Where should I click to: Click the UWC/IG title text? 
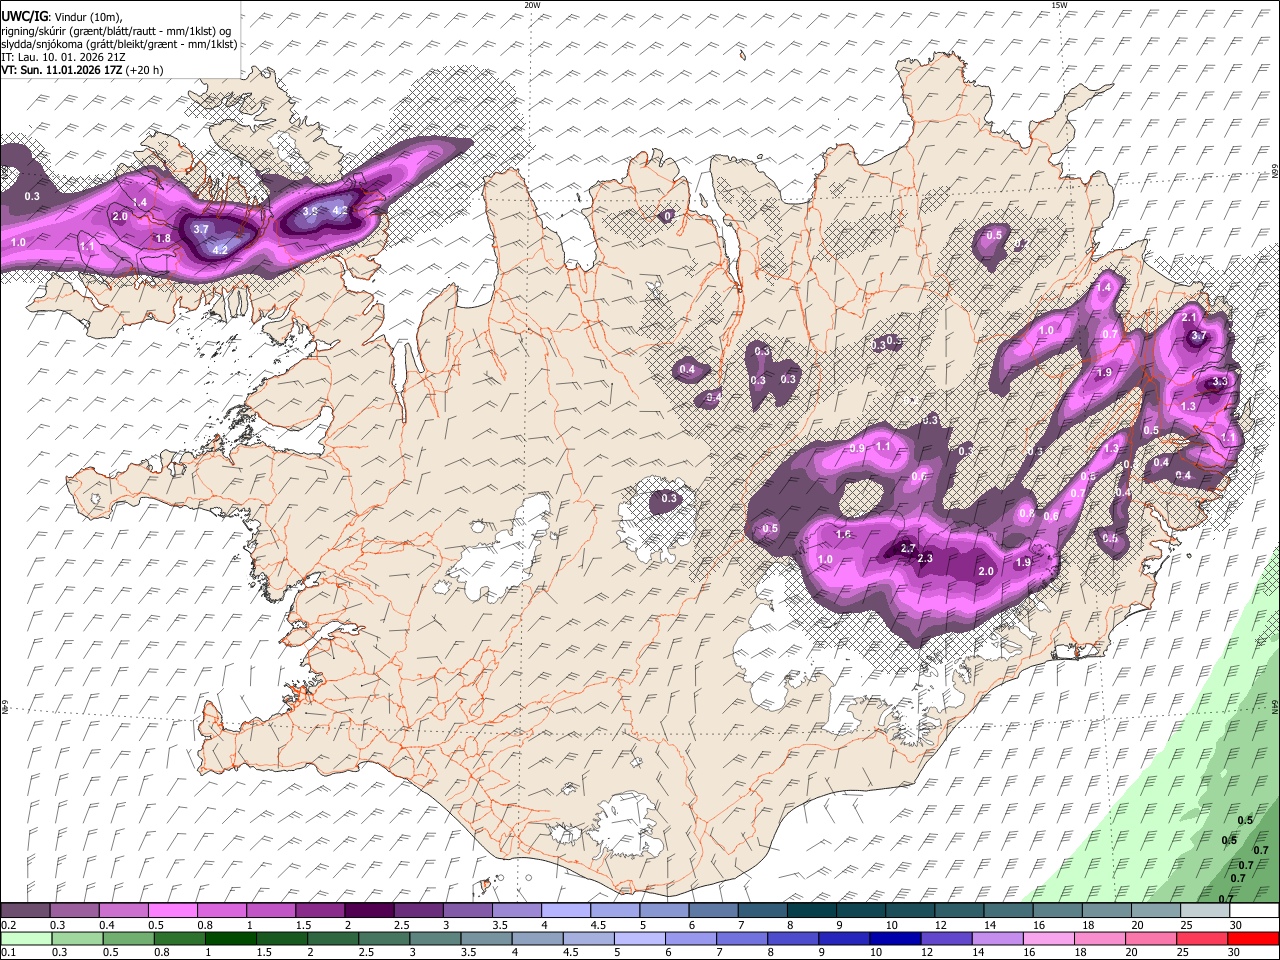[24, 17]
